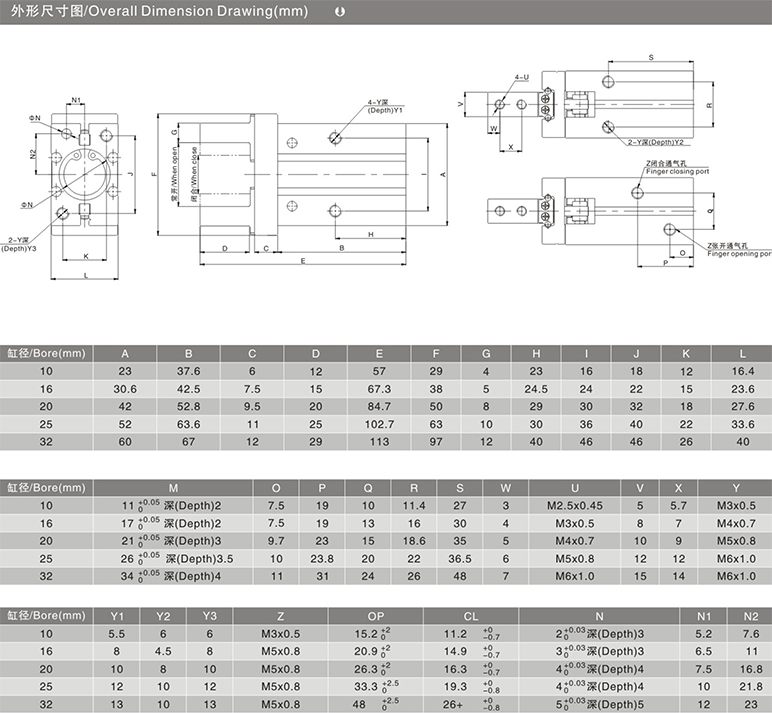Select cell value 4.5 in column Y2
The width and height of the screenshot is (772, 713).
(x=163, y=651)
